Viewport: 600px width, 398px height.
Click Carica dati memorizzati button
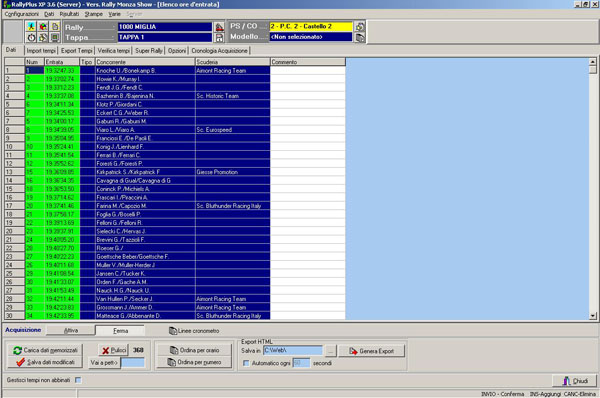(44, 350)
